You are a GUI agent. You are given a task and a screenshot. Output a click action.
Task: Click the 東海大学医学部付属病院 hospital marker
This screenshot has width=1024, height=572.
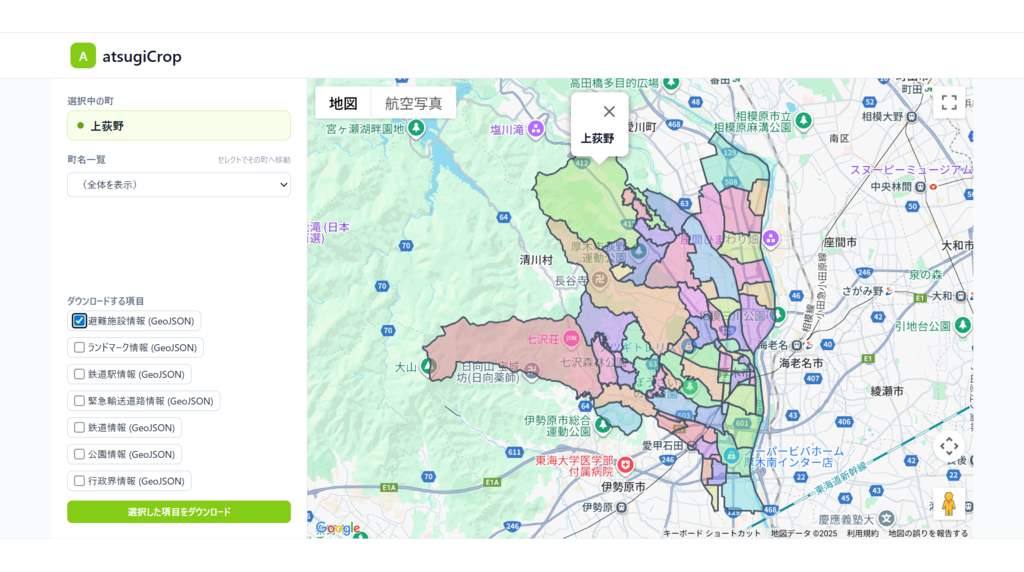coord(625,465)
